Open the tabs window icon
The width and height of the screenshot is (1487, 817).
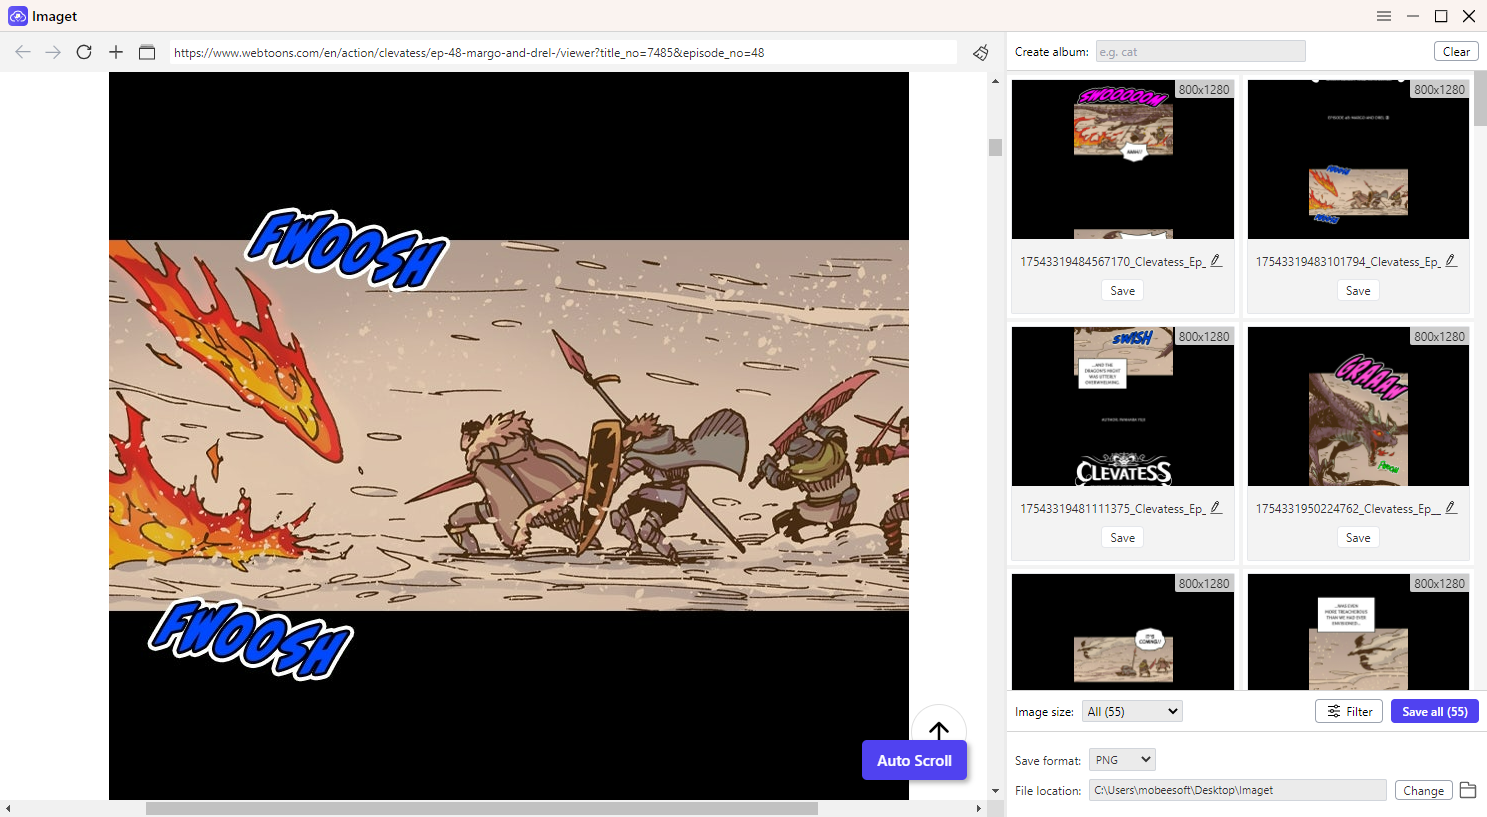pos(147,52)
